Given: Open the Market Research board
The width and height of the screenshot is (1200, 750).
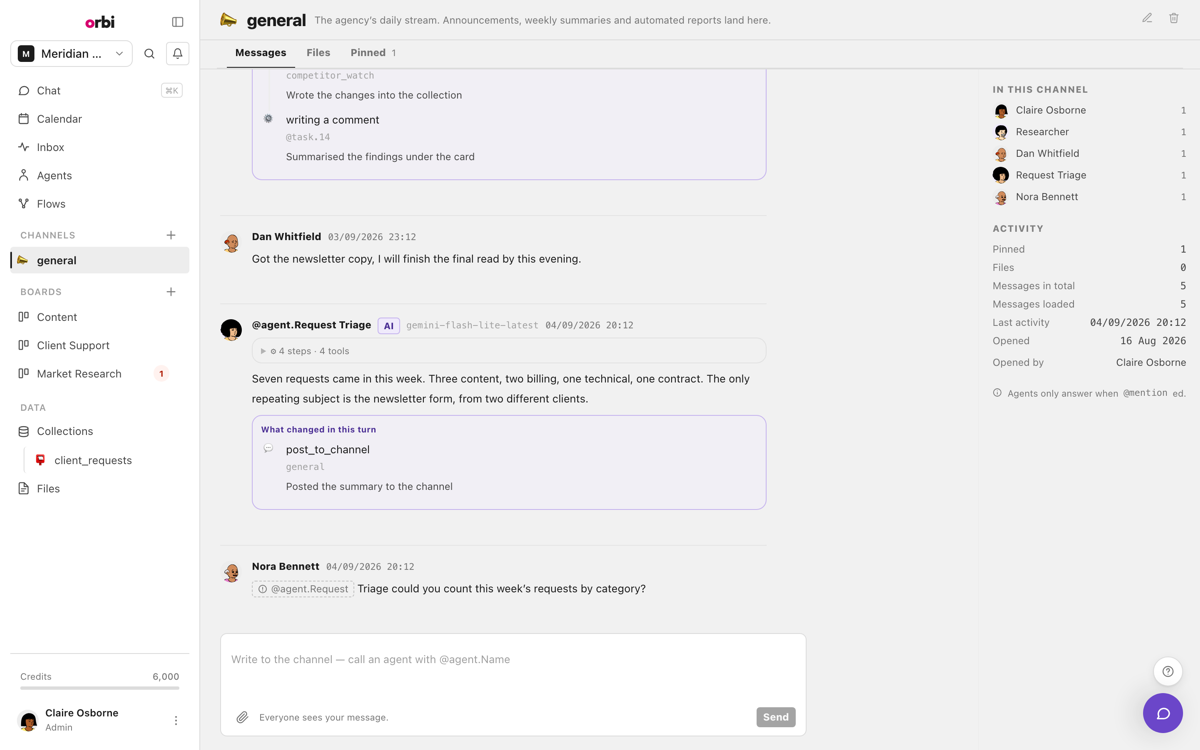Looking at the screenshot, I should 100,374.
